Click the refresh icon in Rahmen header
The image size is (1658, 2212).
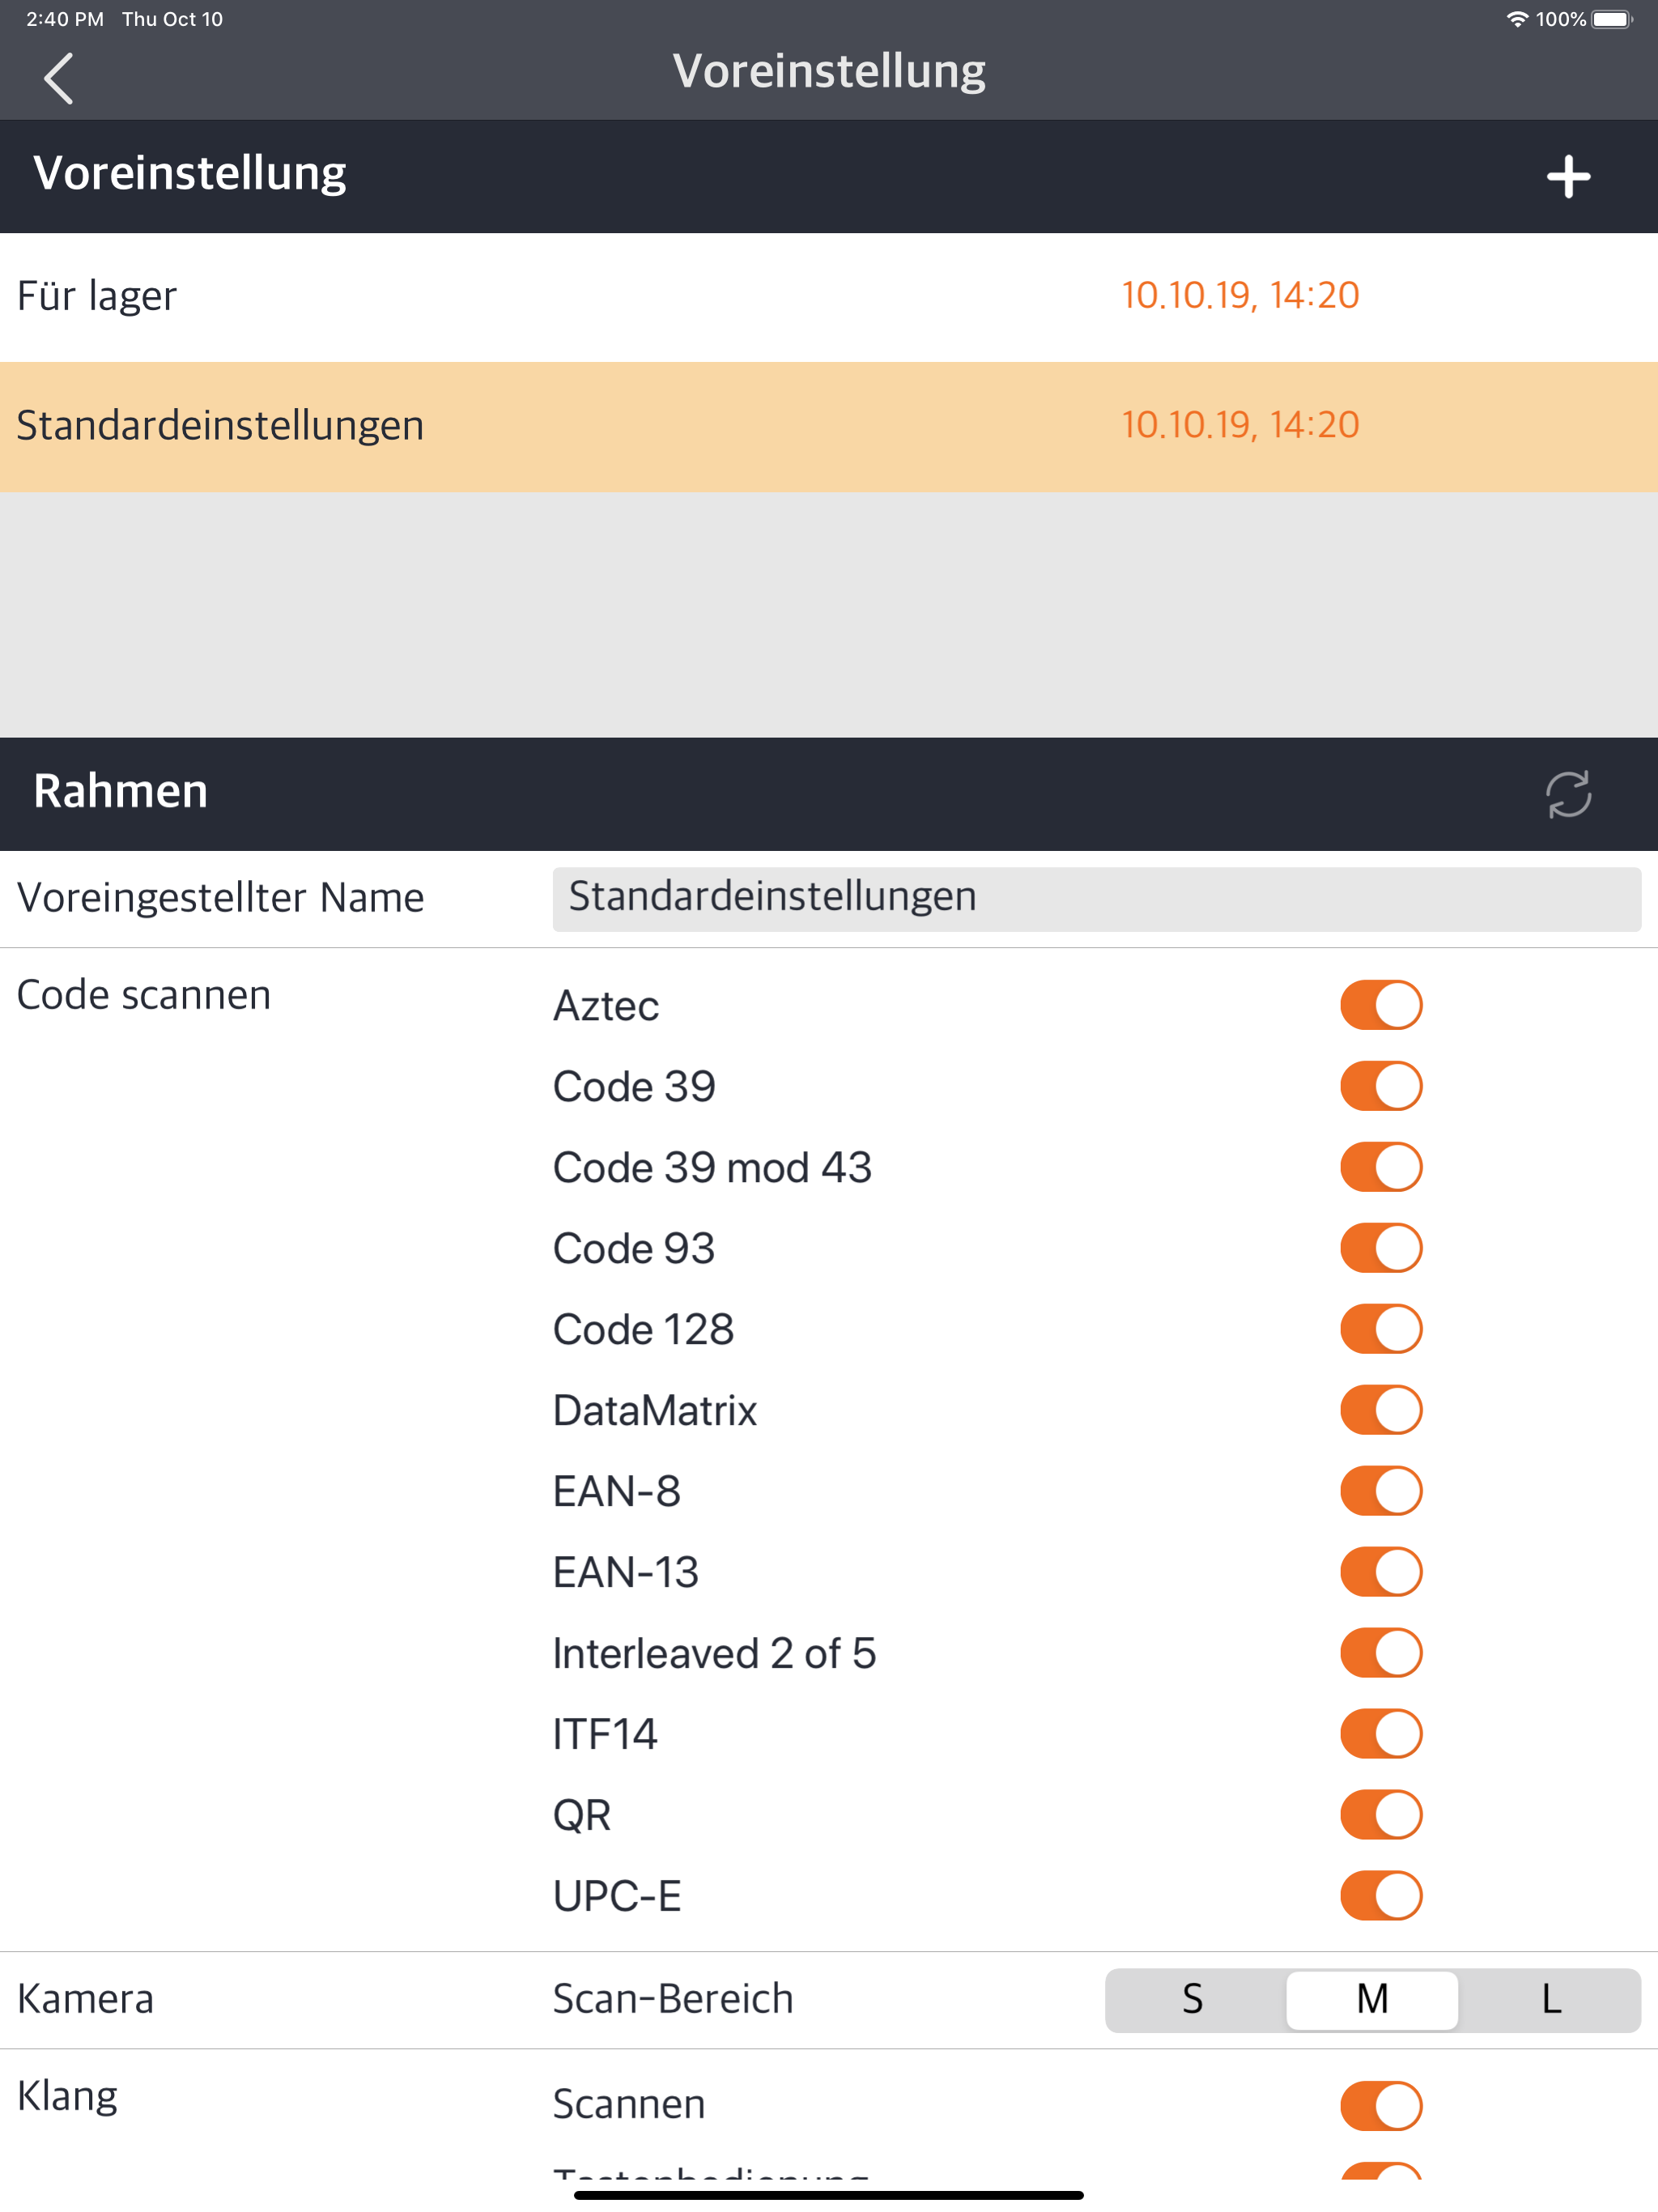[1567, 794]
